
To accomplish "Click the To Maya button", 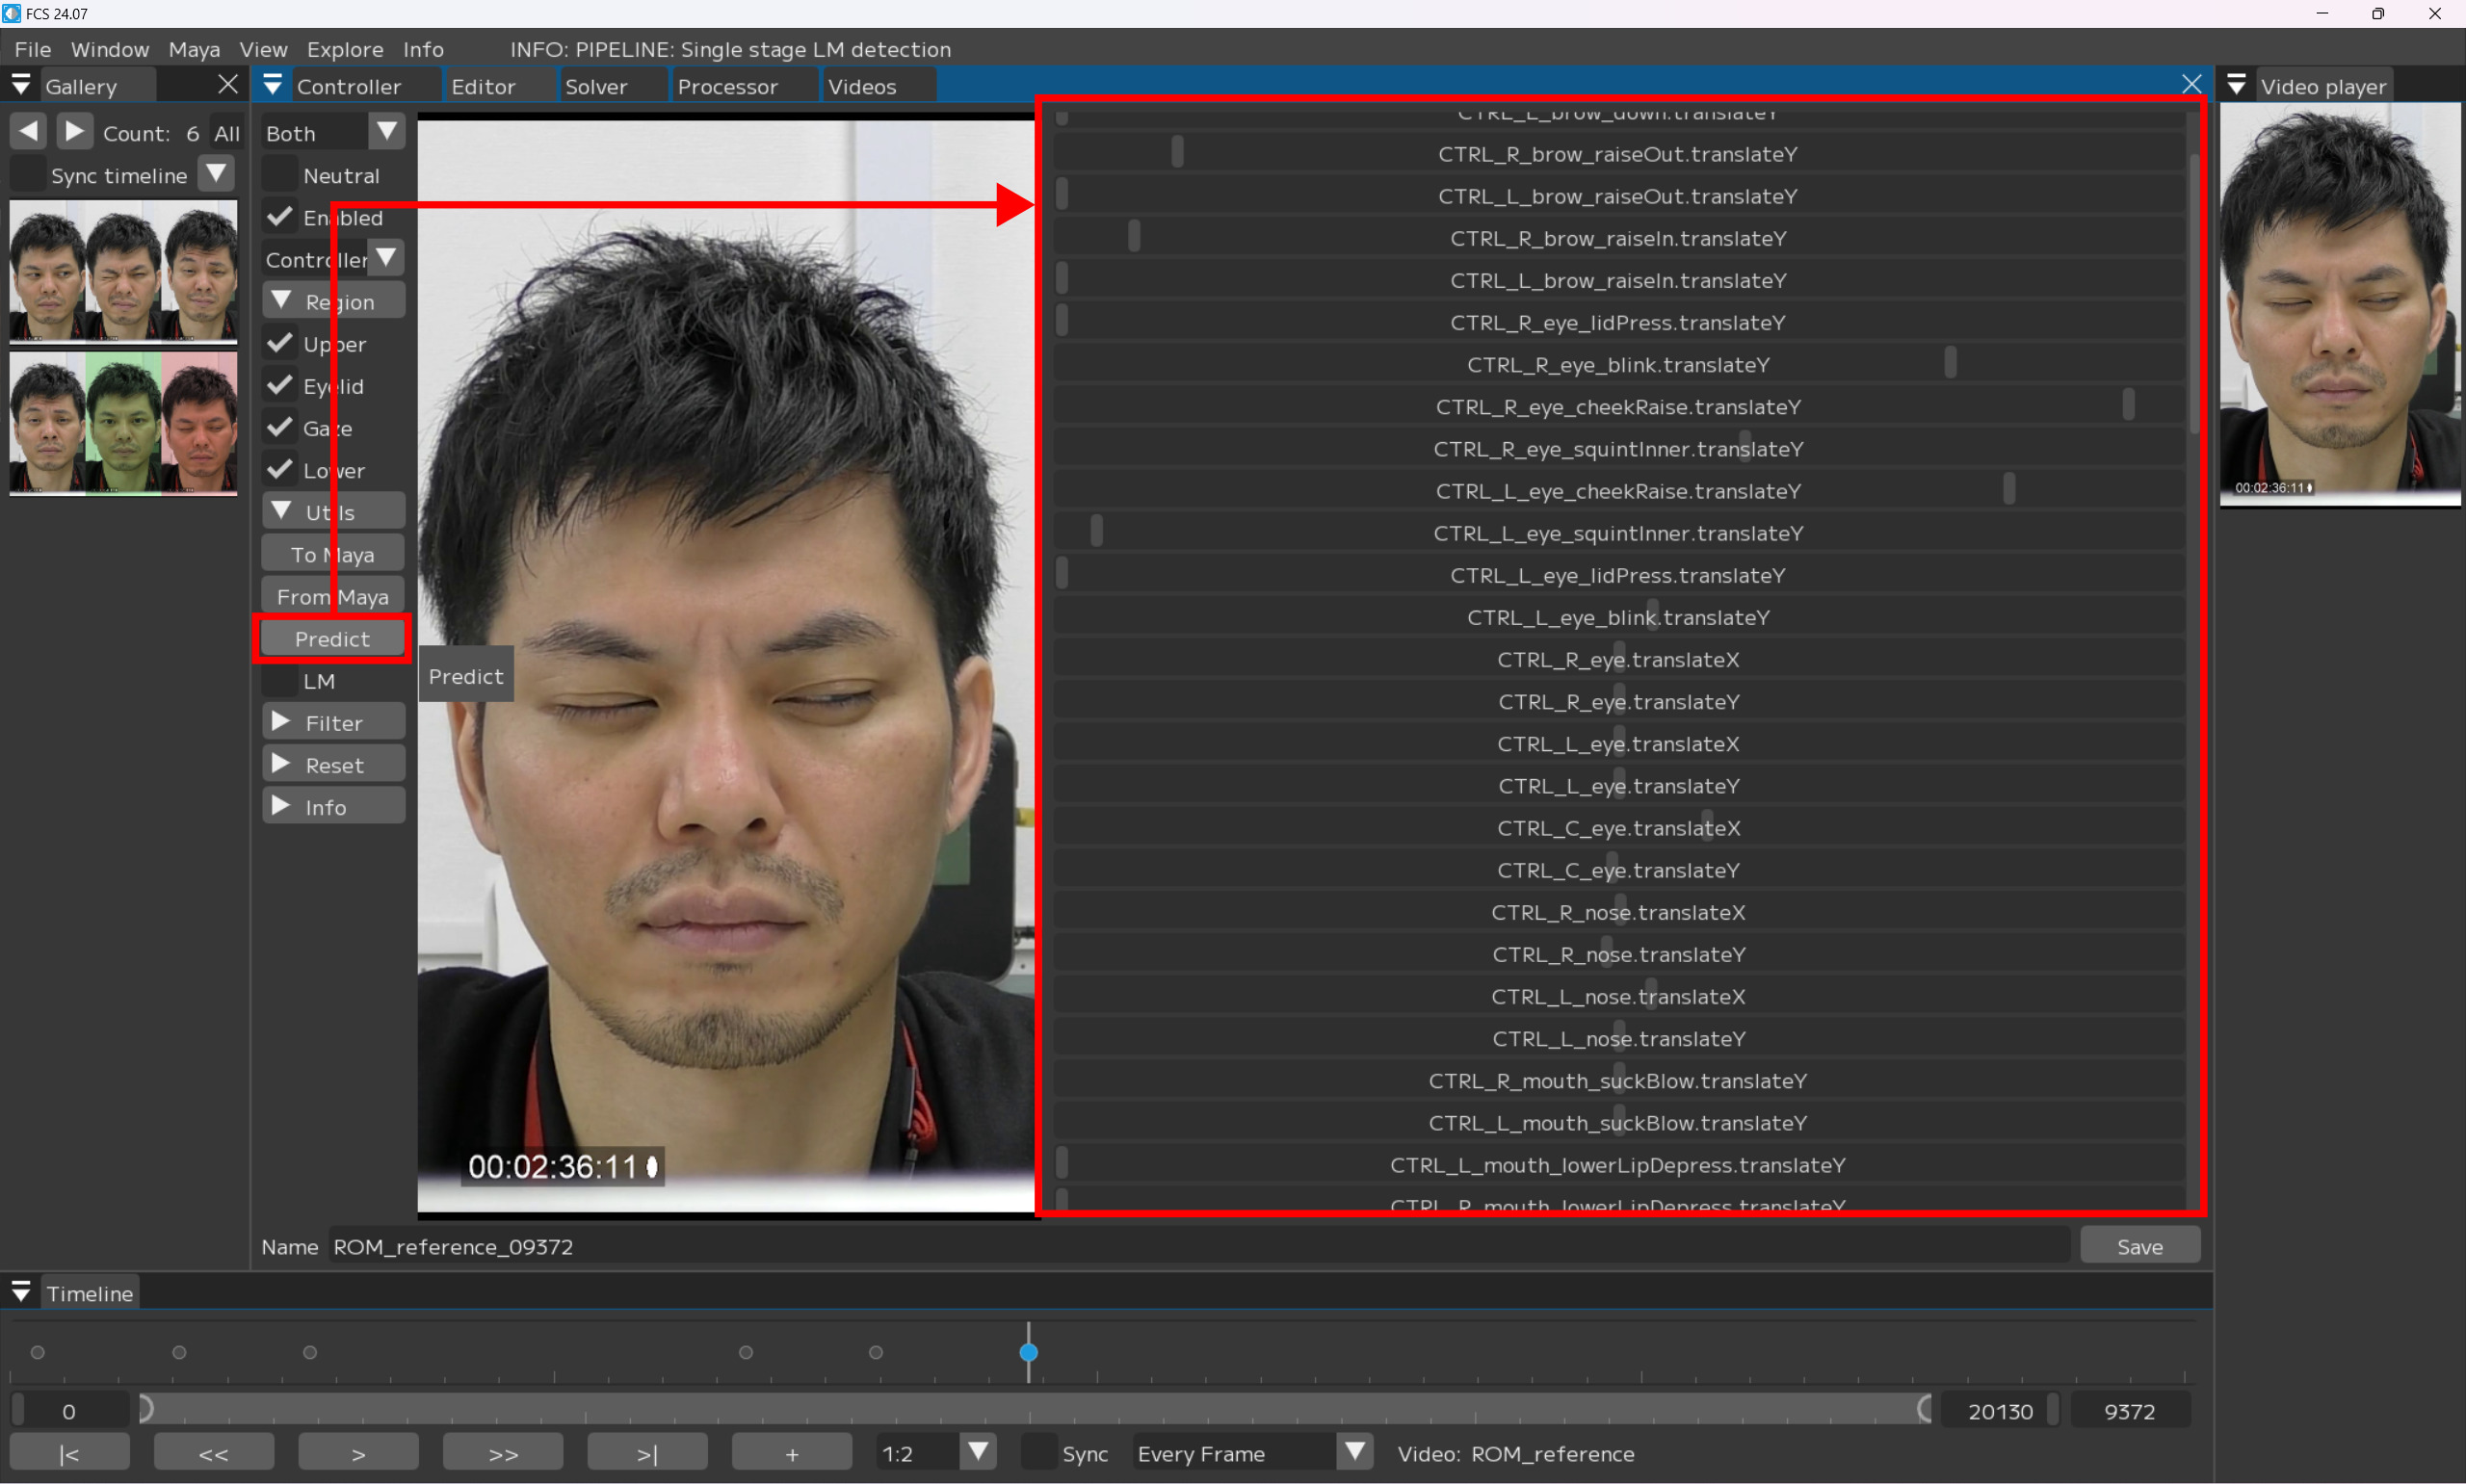I will tap(333, 554).
